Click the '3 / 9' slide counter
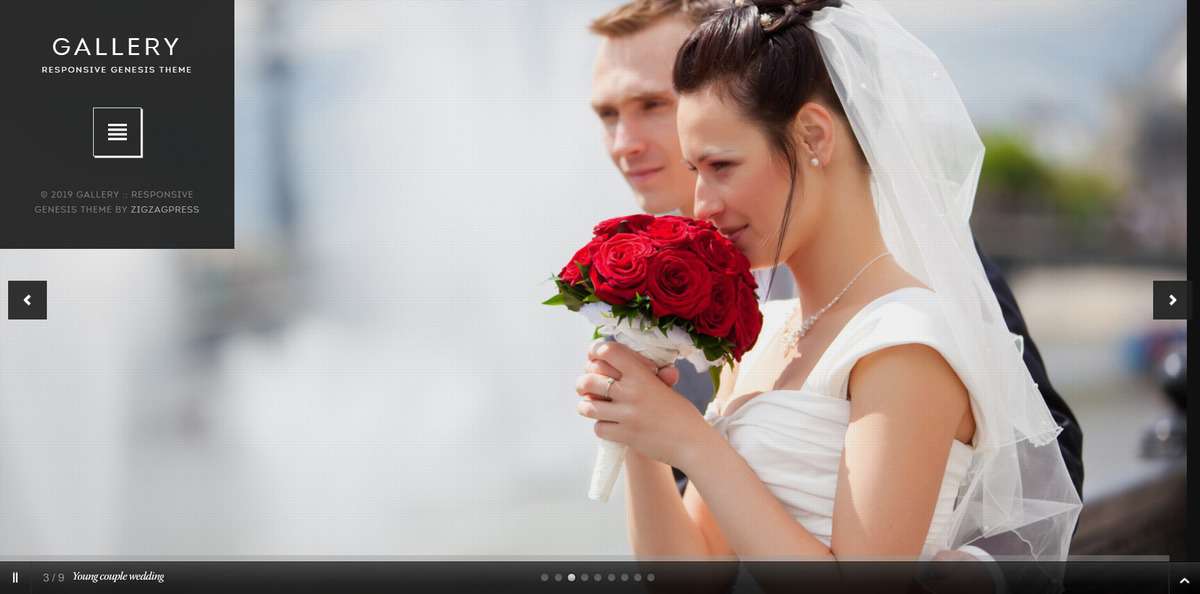 53,578
